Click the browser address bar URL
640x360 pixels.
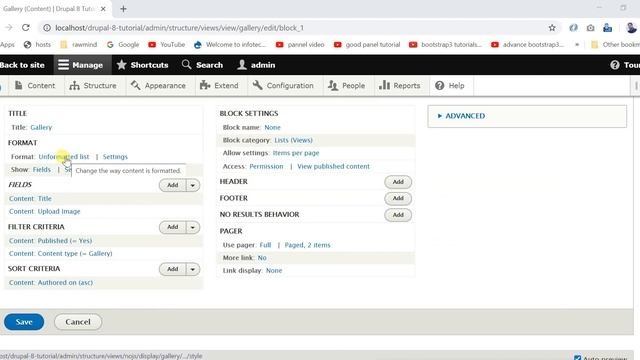click(x=180, y=28)
